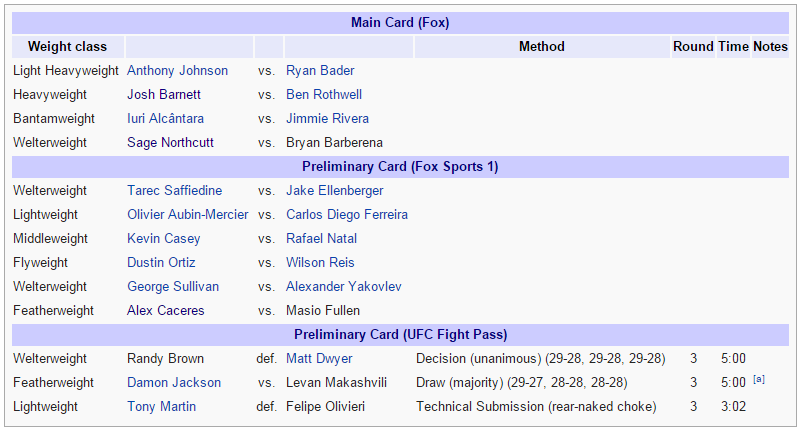Click the Tony Martin link
The width and height of the screenshot is (802, 430).
click(162, 407)
